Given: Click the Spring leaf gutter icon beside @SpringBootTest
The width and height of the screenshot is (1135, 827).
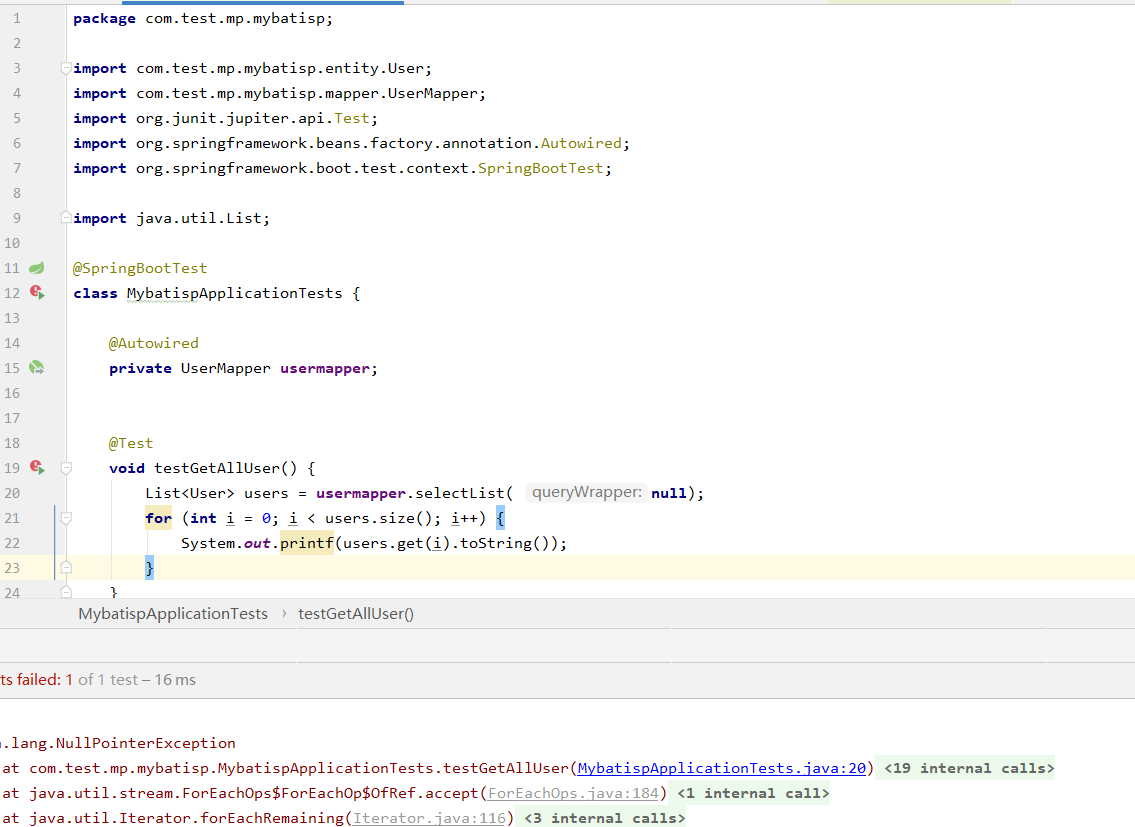Looking at the screenshot, I should 37,268.
